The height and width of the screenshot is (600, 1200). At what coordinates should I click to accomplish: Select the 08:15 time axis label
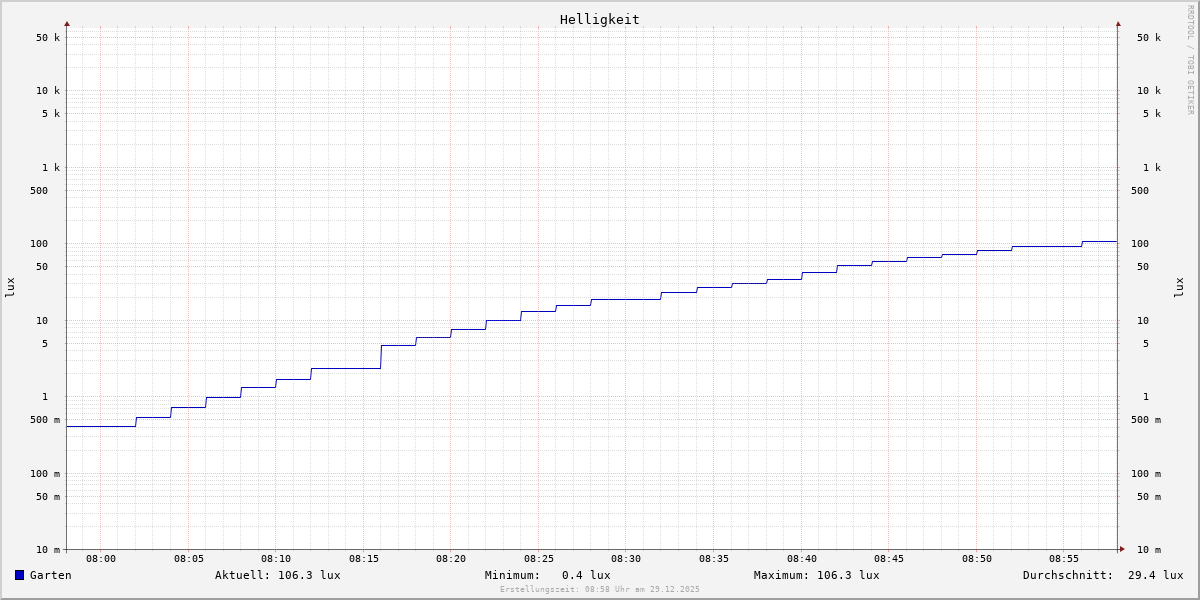(x=364, y=559)
